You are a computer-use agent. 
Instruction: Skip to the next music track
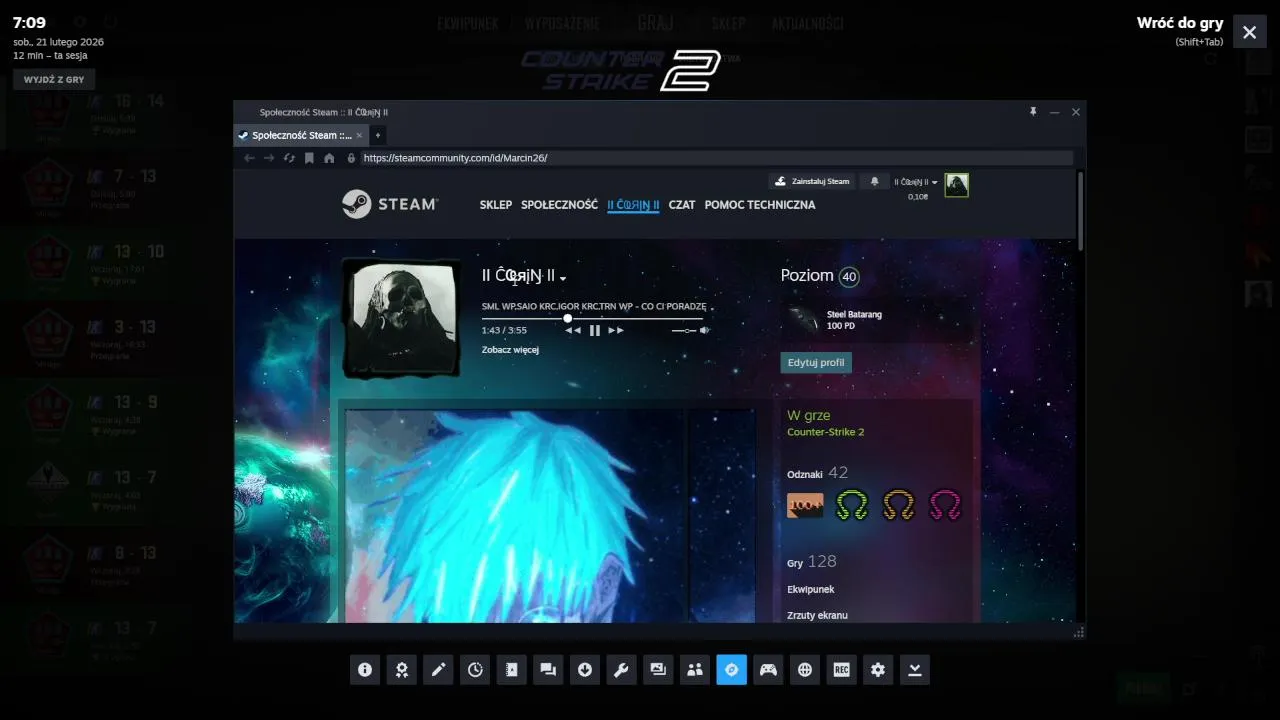point(616,330)
